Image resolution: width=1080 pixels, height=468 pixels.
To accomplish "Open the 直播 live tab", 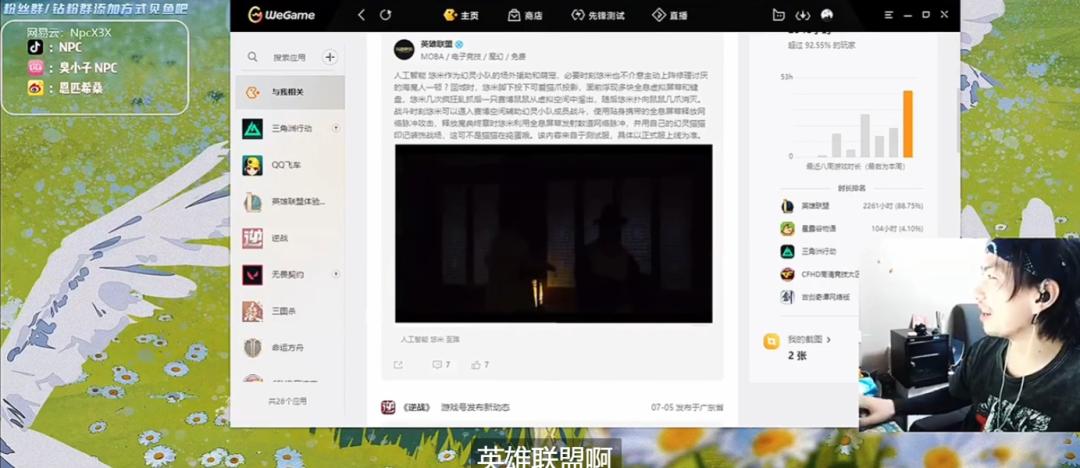I will pos(669,14).
